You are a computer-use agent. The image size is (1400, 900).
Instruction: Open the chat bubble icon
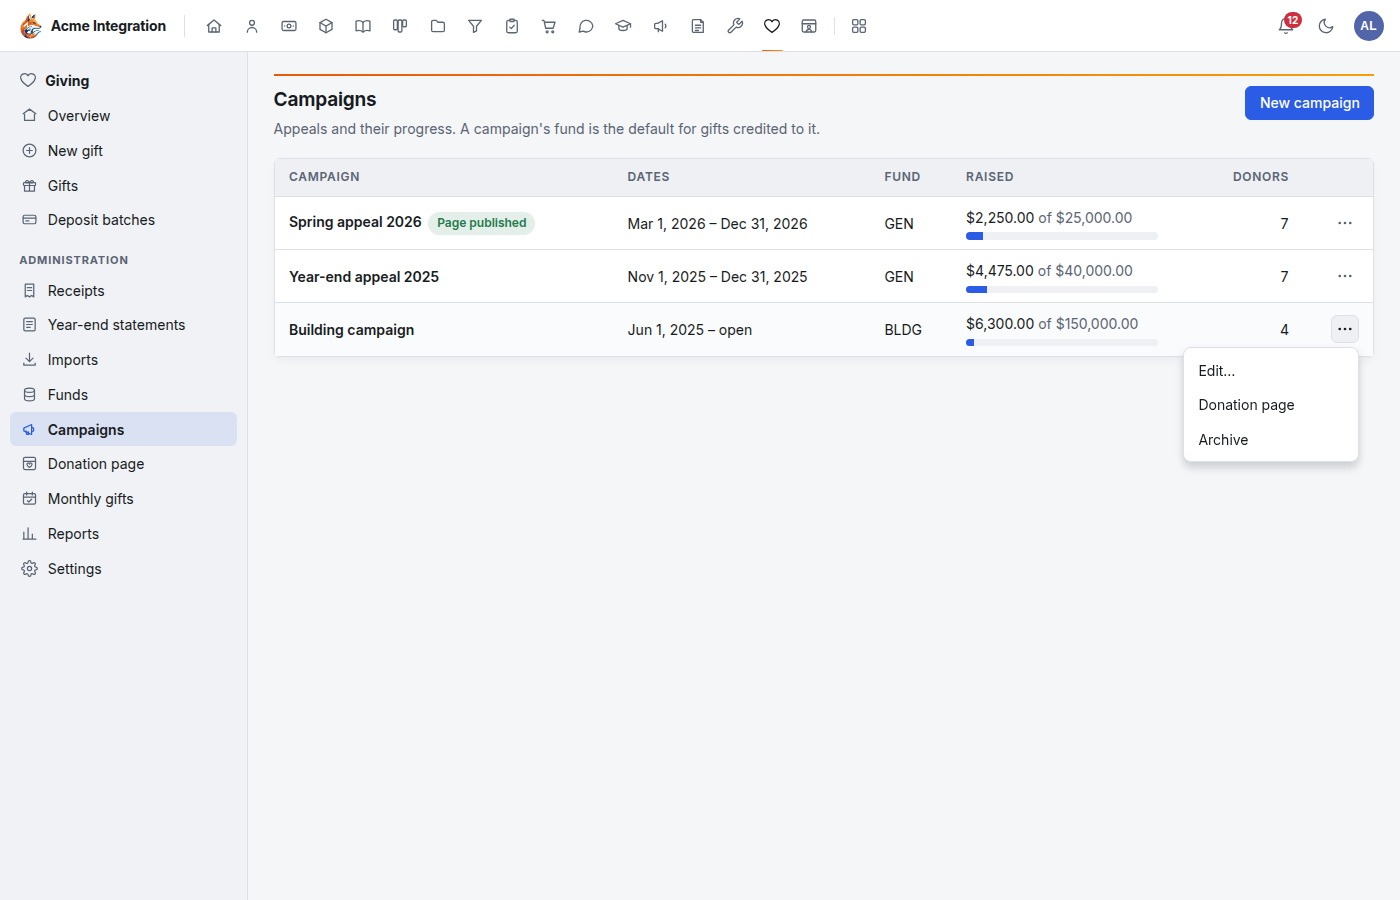586,26
